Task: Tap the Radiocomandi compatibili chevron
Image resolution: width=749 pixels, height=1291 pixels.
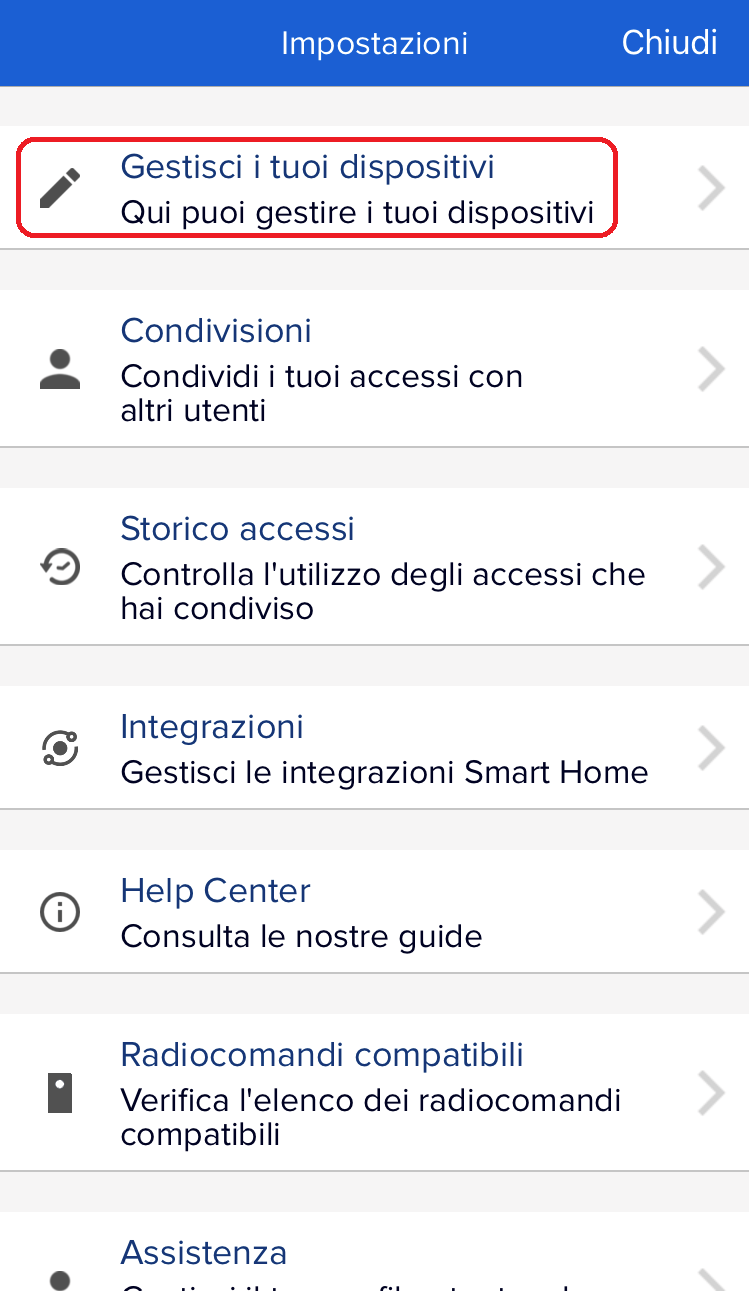Action: [710, 1093]
